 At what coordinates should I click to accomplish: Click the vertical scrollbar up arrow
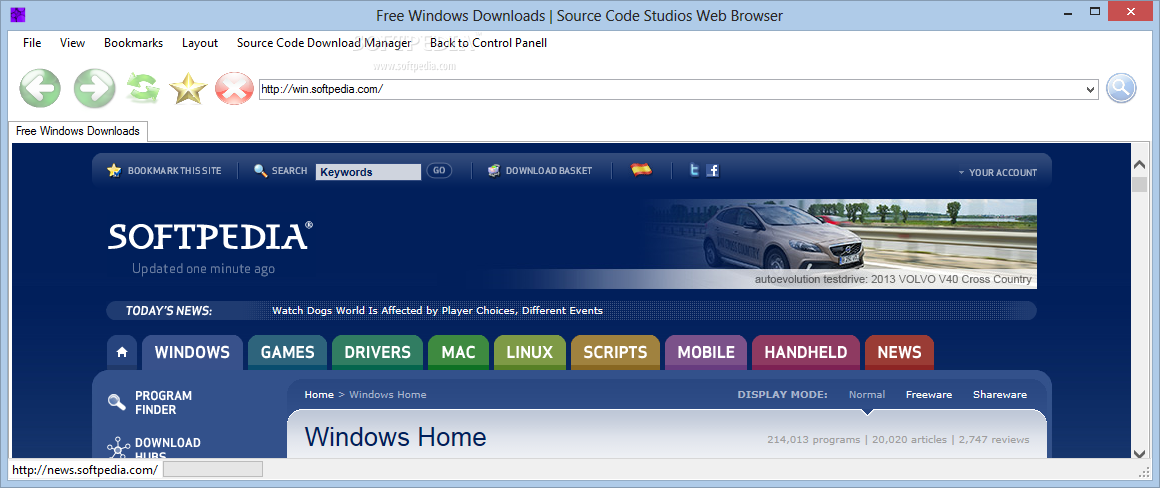point(1139,166)
